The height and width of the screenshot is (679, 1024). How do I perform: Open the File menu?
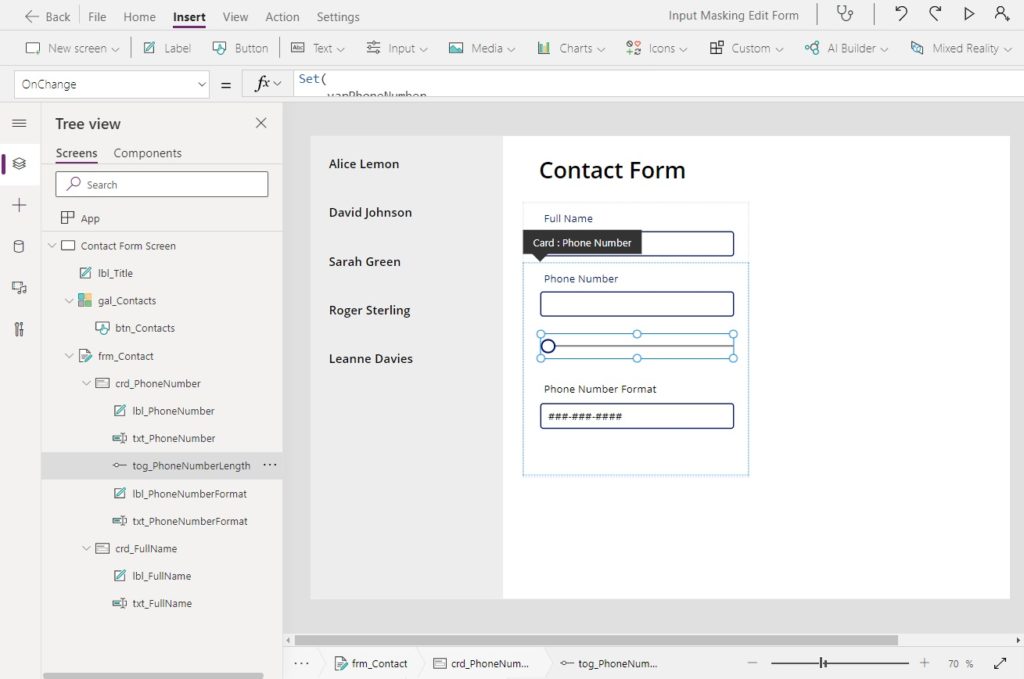click(97, 17)
